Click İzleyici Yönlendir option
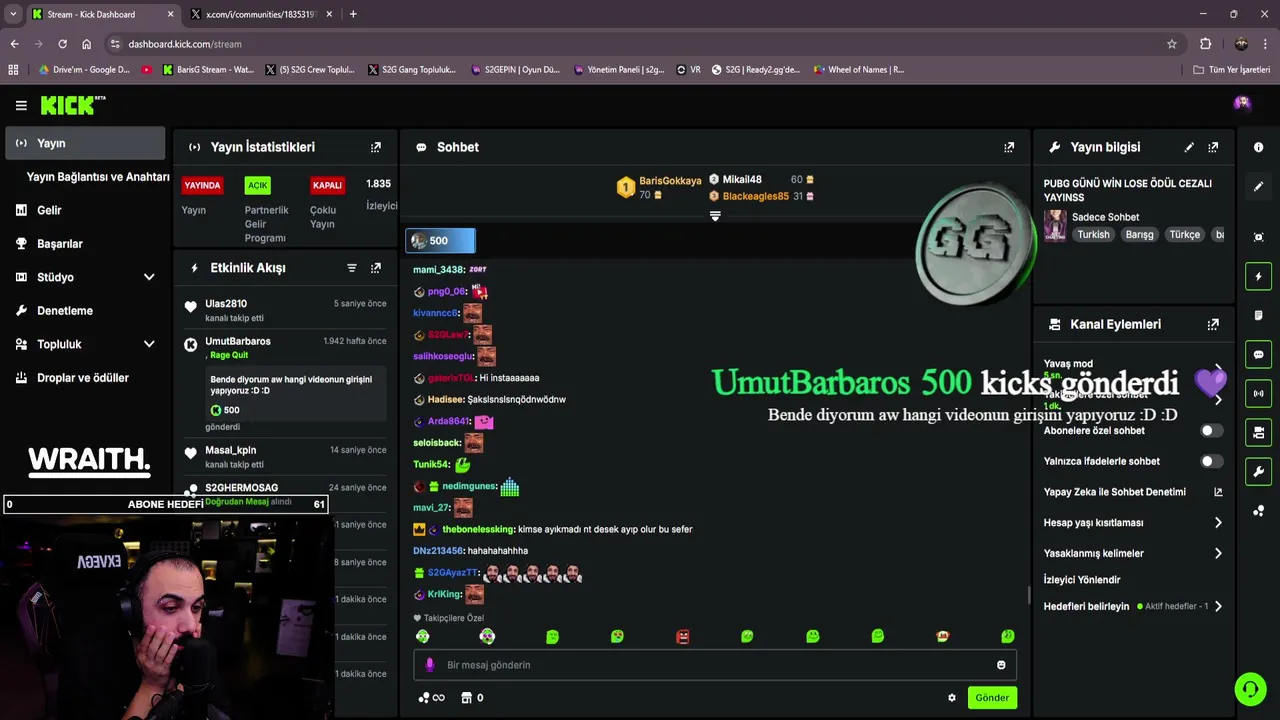 click(1082, 580)
